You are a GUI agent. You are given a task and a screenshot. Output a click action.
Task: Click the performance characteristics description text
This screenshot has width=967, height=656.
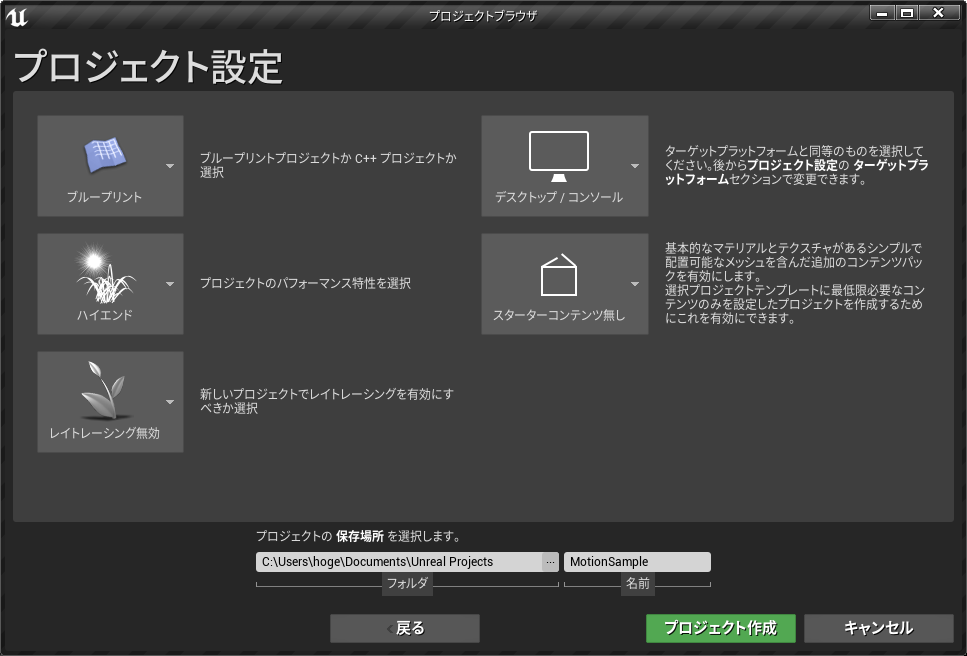coord(305,284)
